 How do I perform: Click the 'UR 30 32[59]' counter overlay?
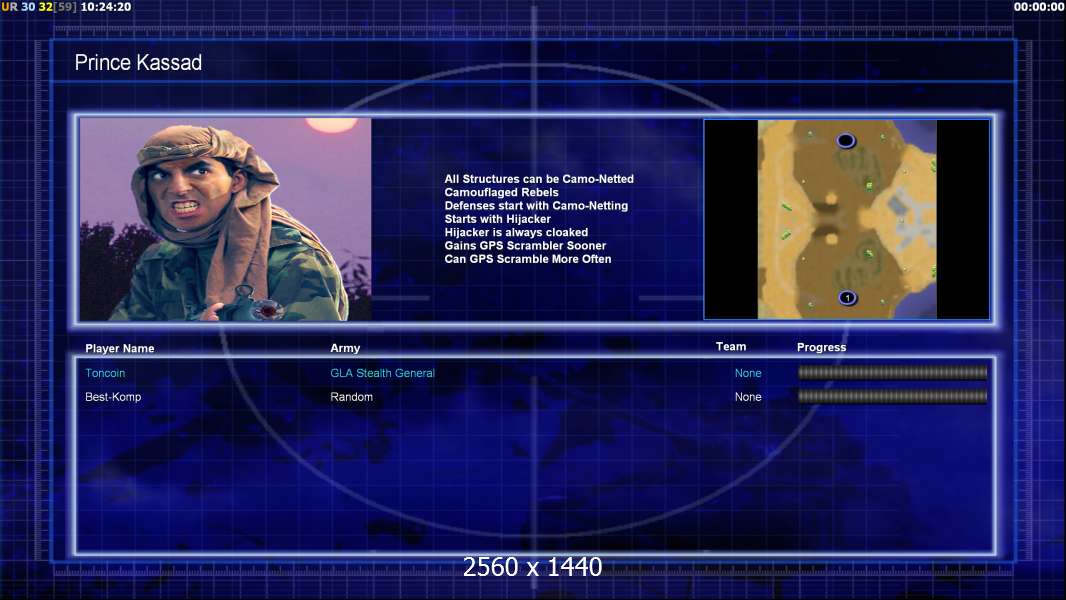(39, 7)
